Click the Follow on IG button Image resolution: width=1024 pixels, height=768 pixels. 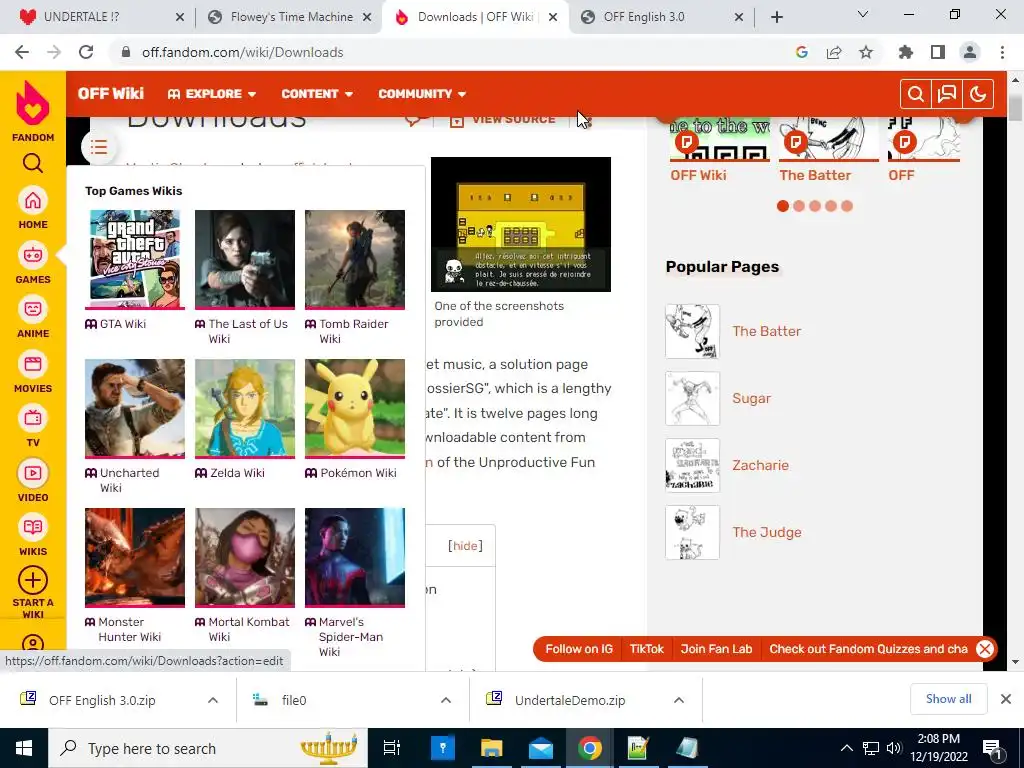coord(579,649)
